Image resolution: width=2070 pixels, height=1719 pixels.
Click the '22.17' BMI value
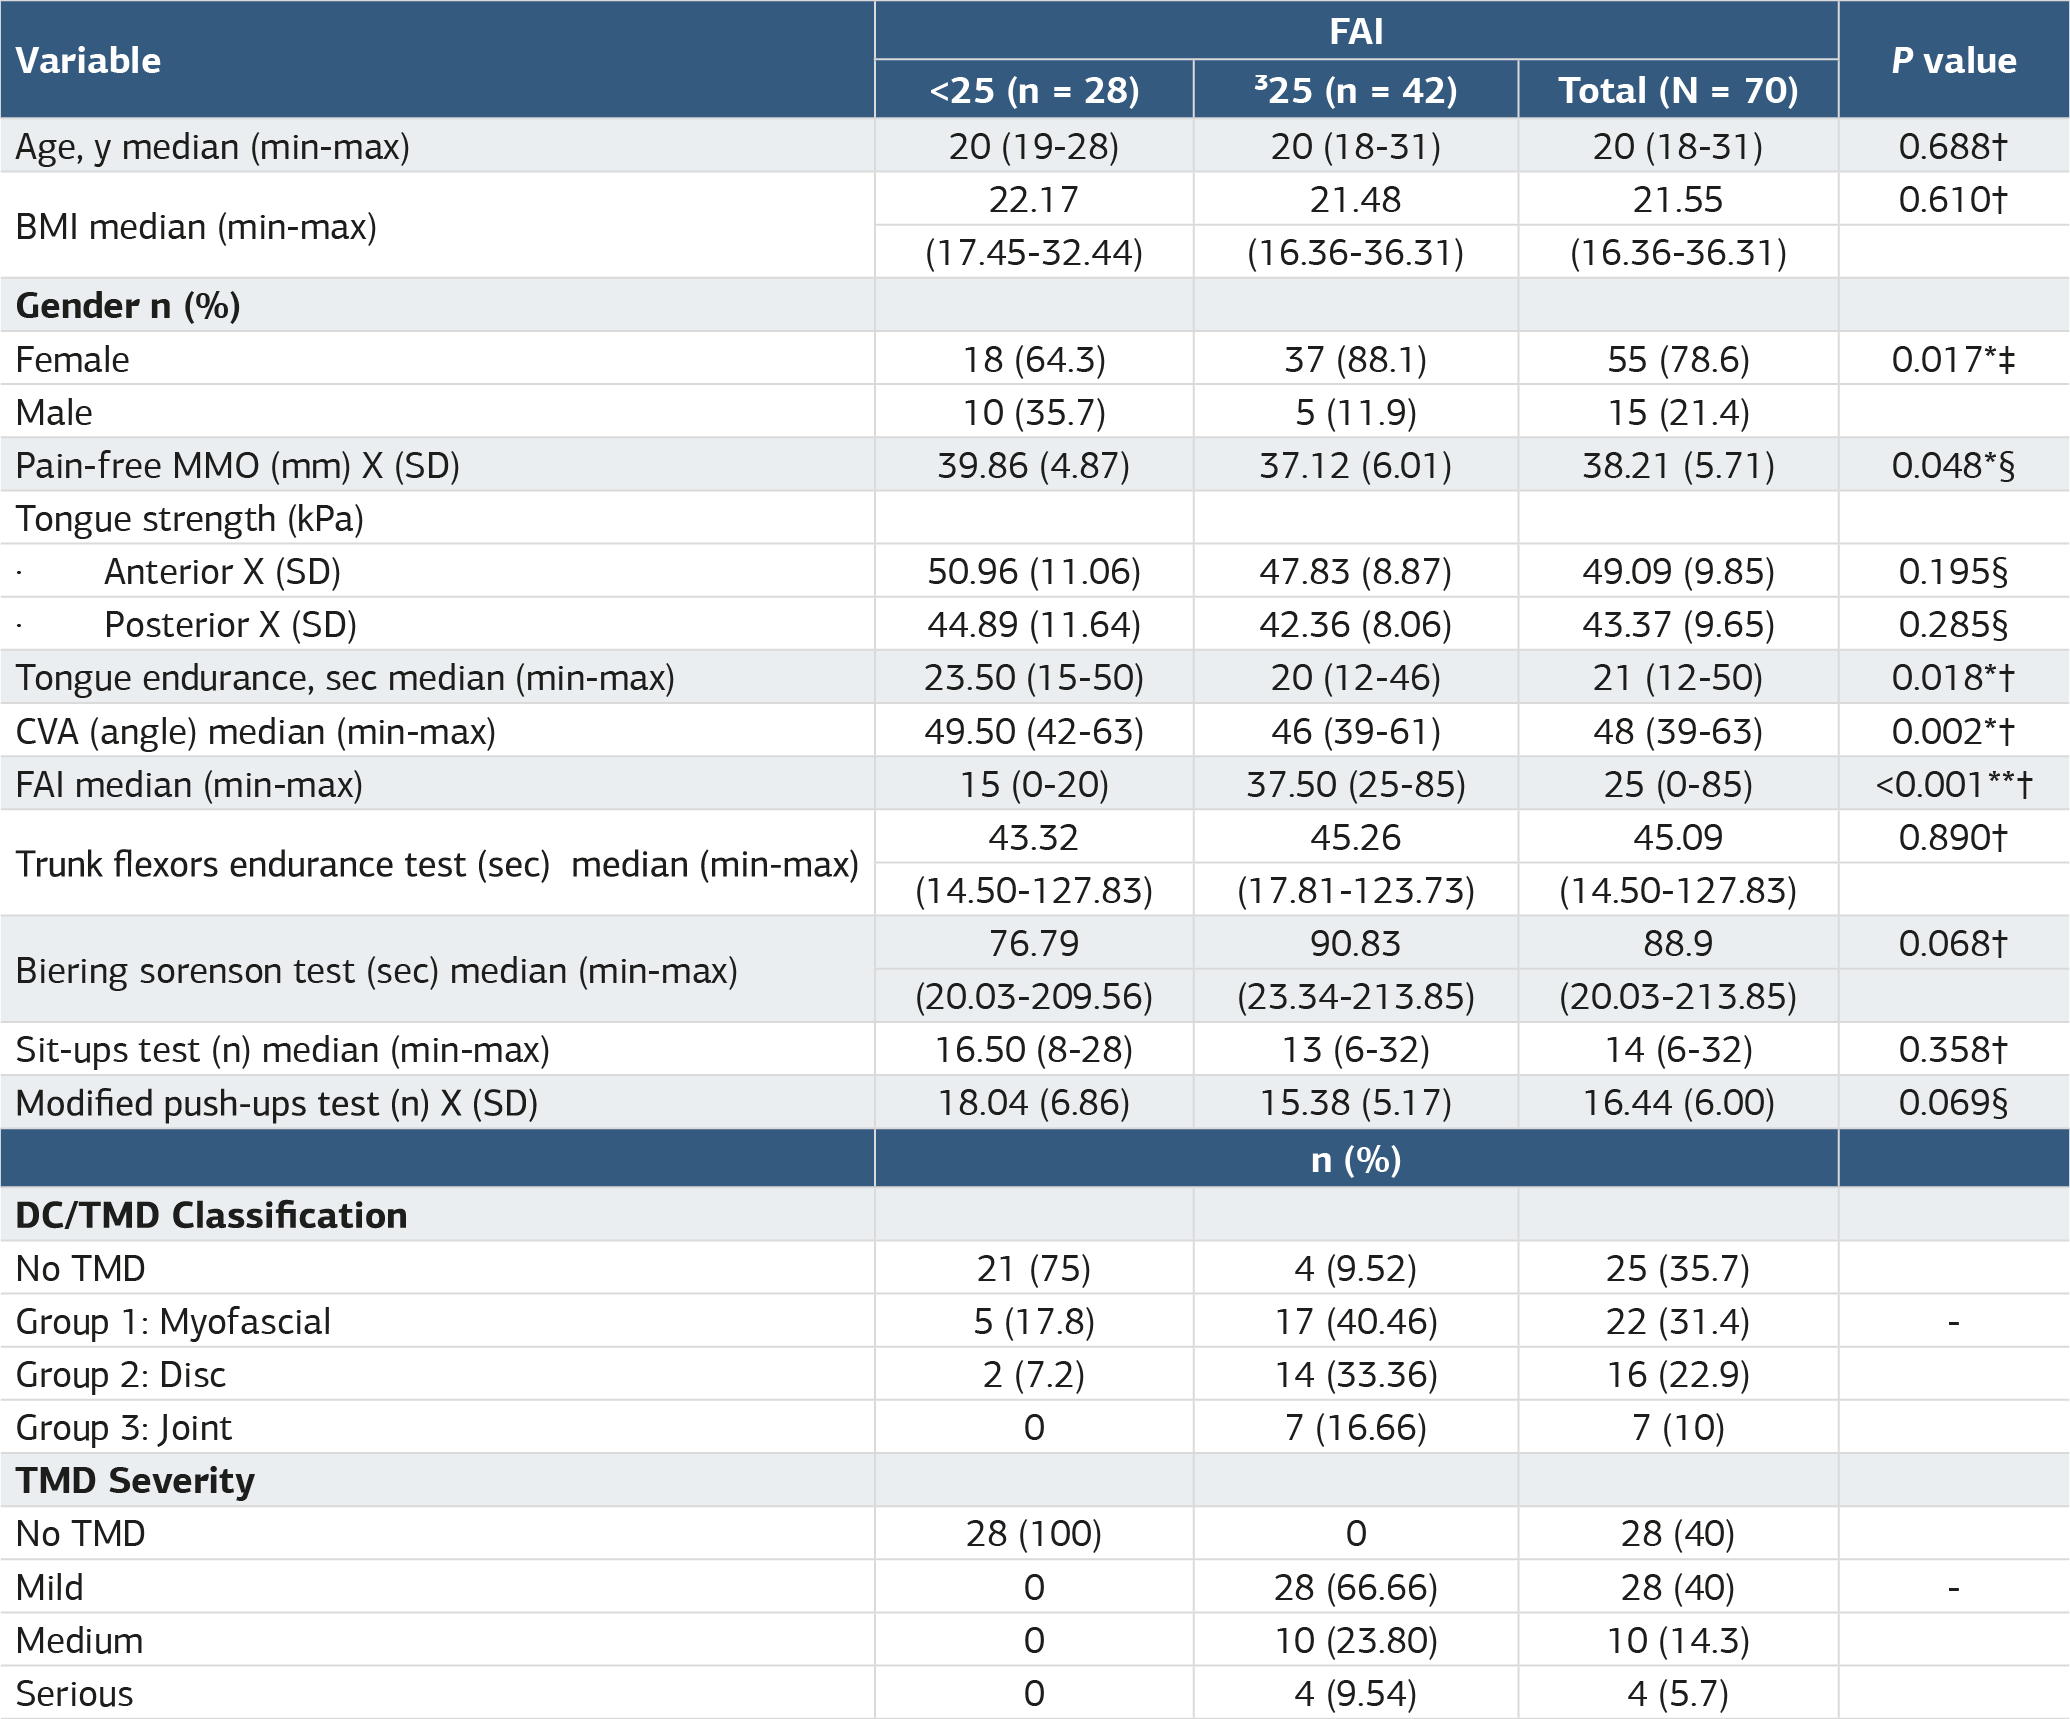[x=1034, y=200]
